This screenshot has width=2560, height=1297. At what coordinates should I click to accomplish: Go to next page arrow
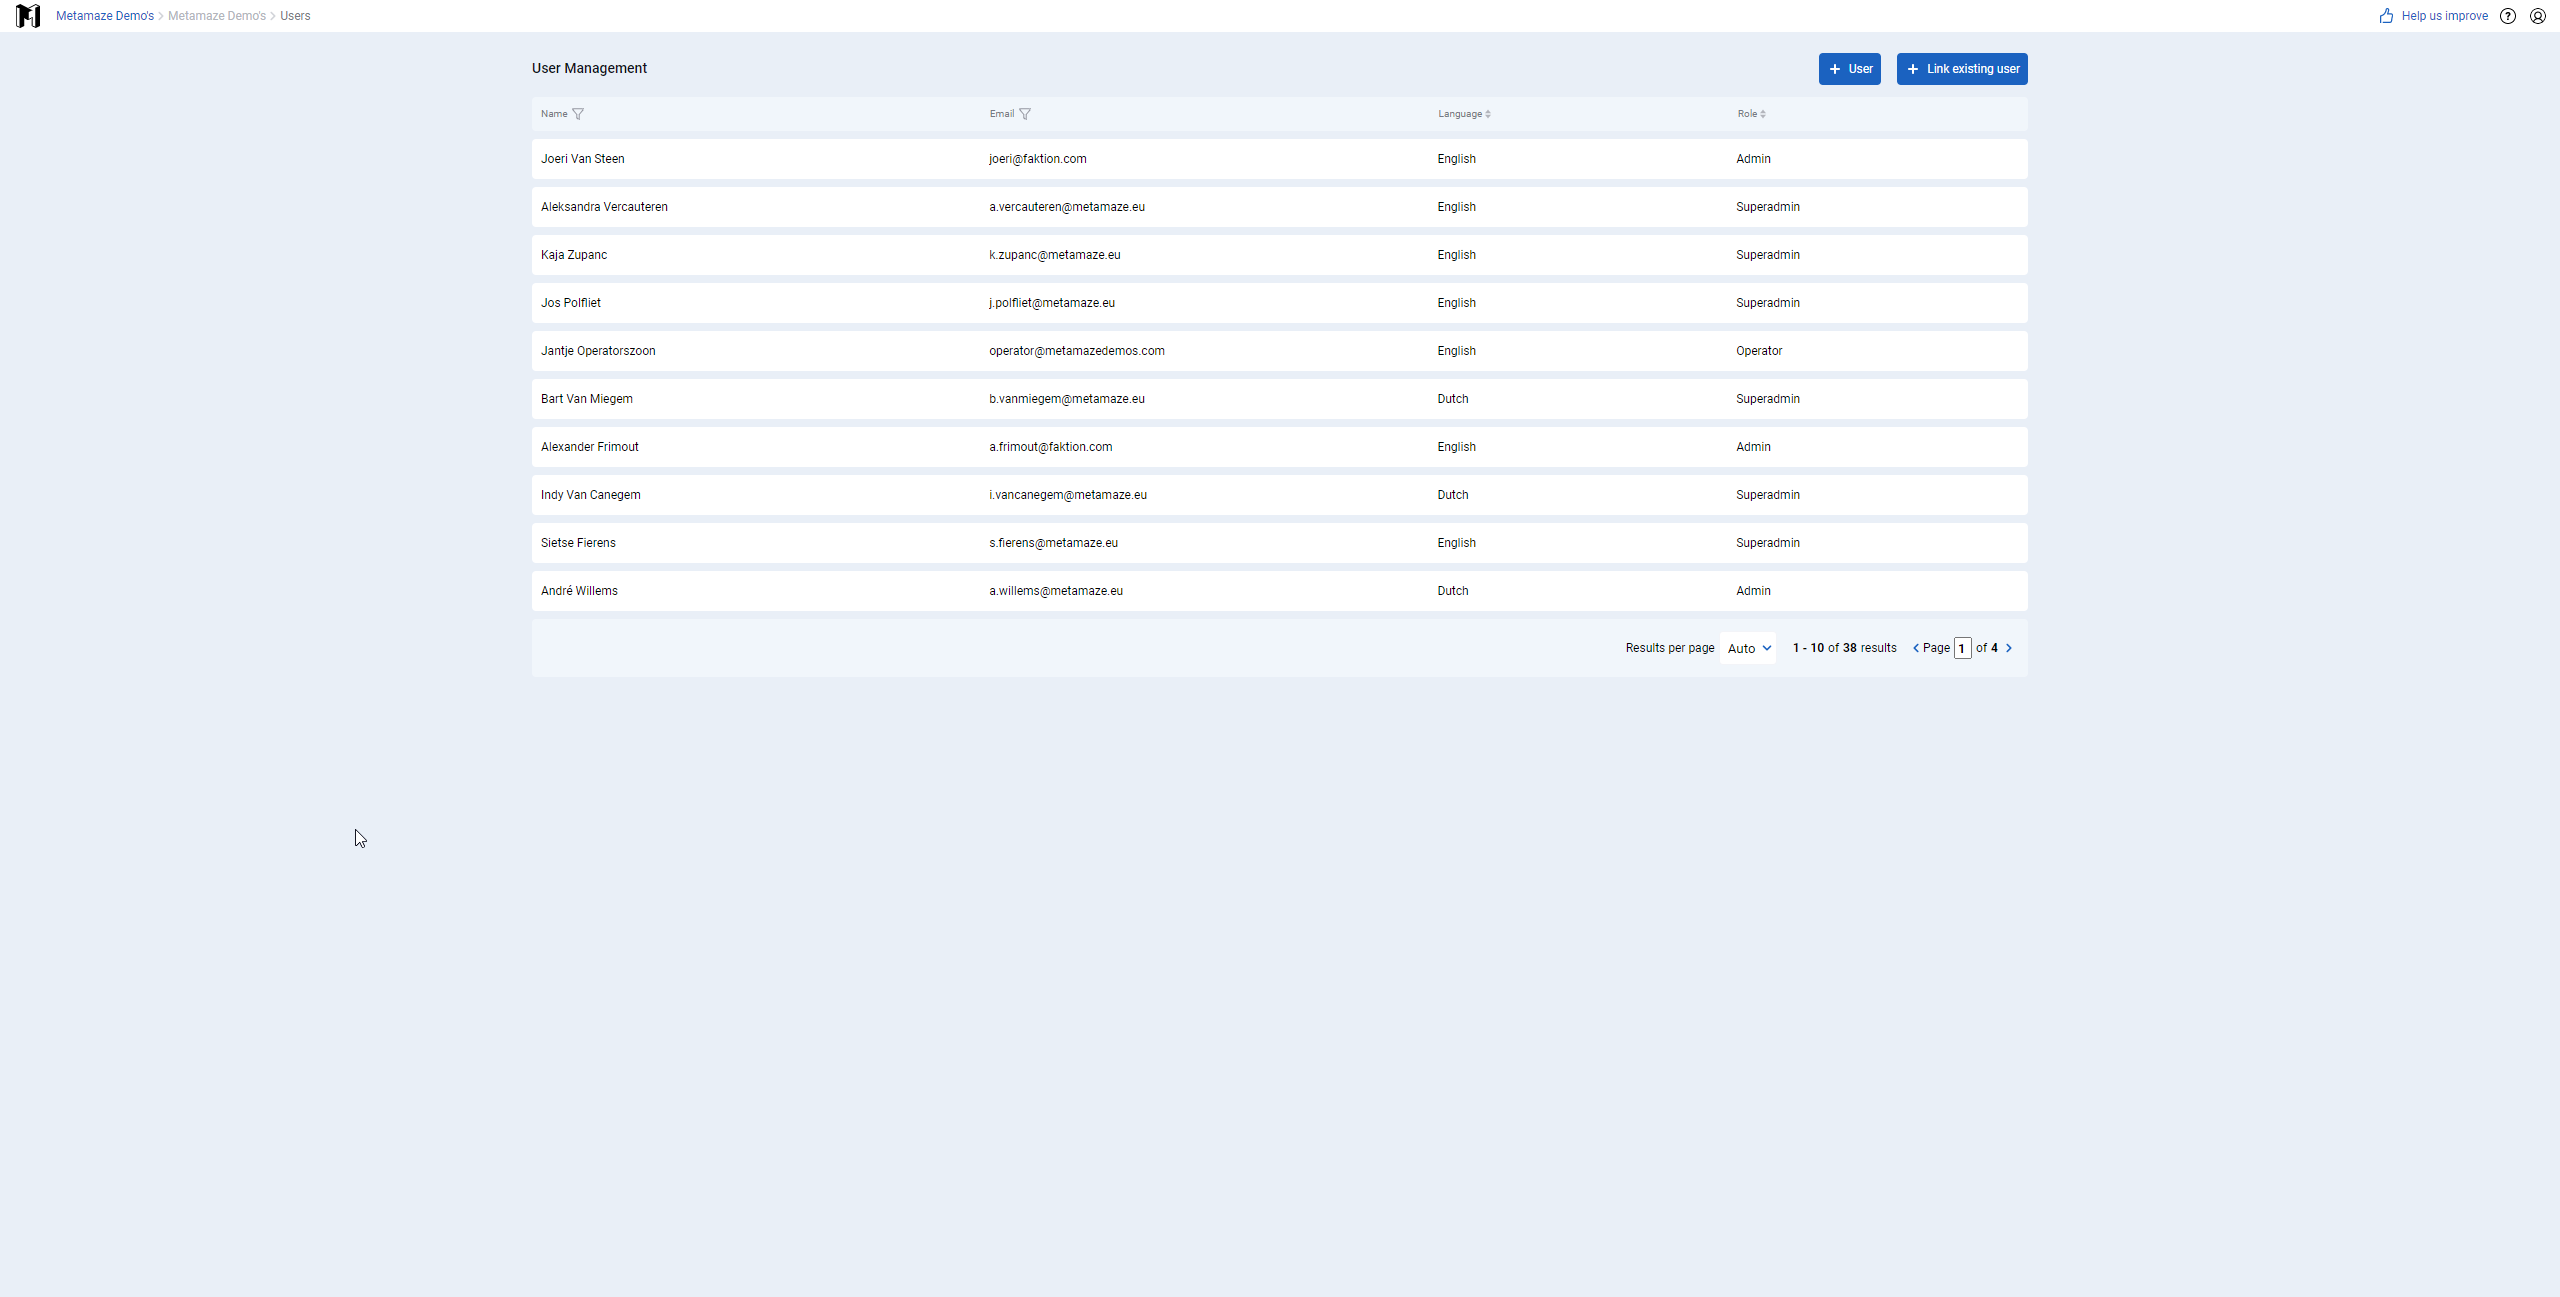(2009, 648)
